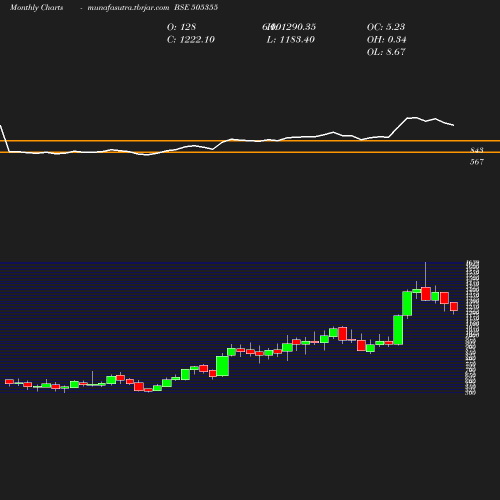Viewport: 500px width, 500px height.
Task: Click the 'OL: 8.67' value
Action: pos(386,52)
